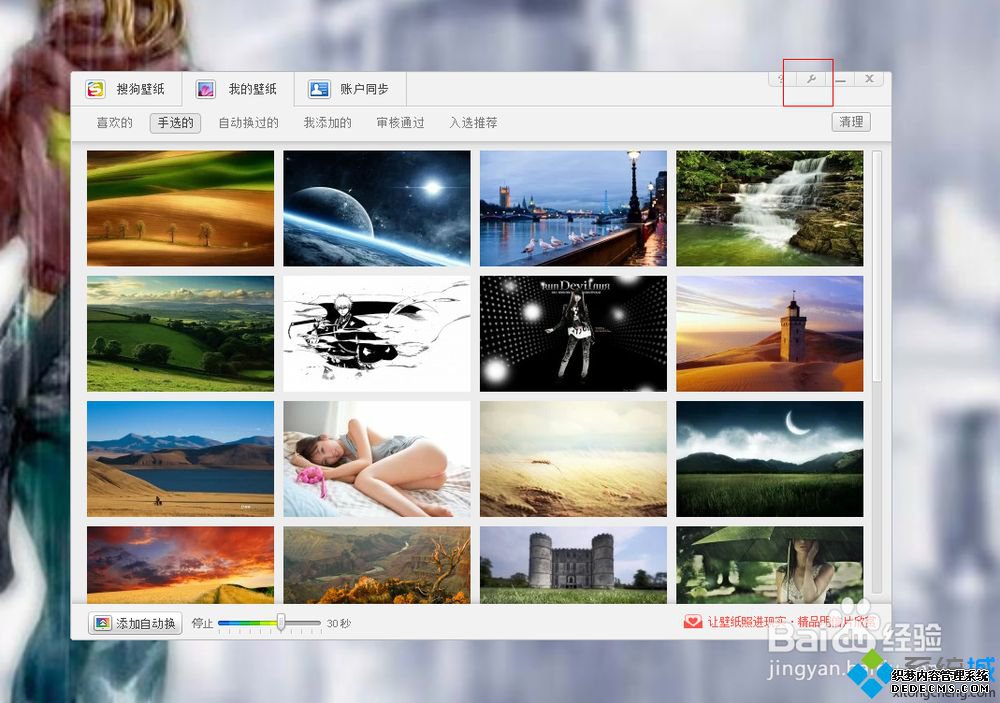Image resolution: width=1000 pixels, height=703 pixels.
Task: Open the 入选推荐 filter
Action: point(473,122)
